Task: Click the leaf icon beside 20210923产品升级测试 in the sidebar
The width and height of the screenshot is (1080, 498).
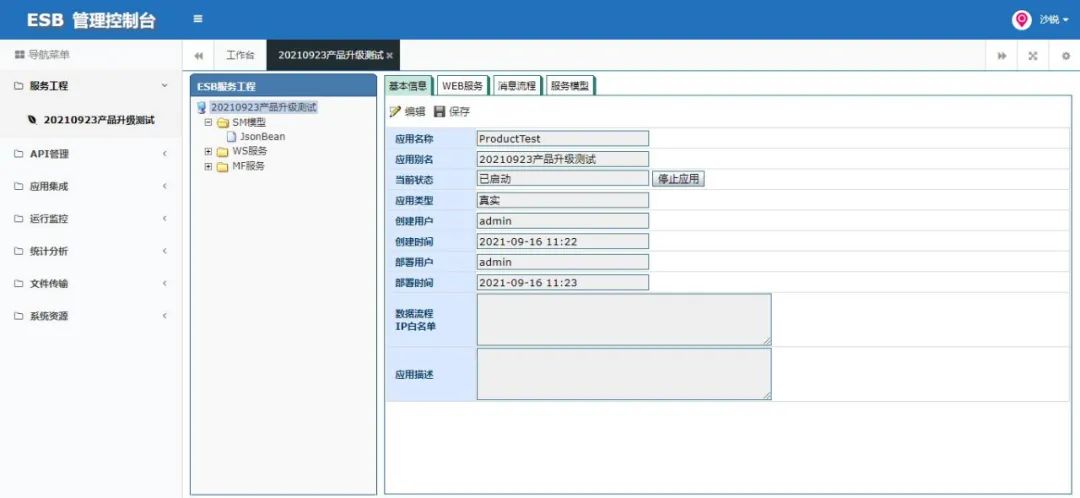Action: [32, 120]
